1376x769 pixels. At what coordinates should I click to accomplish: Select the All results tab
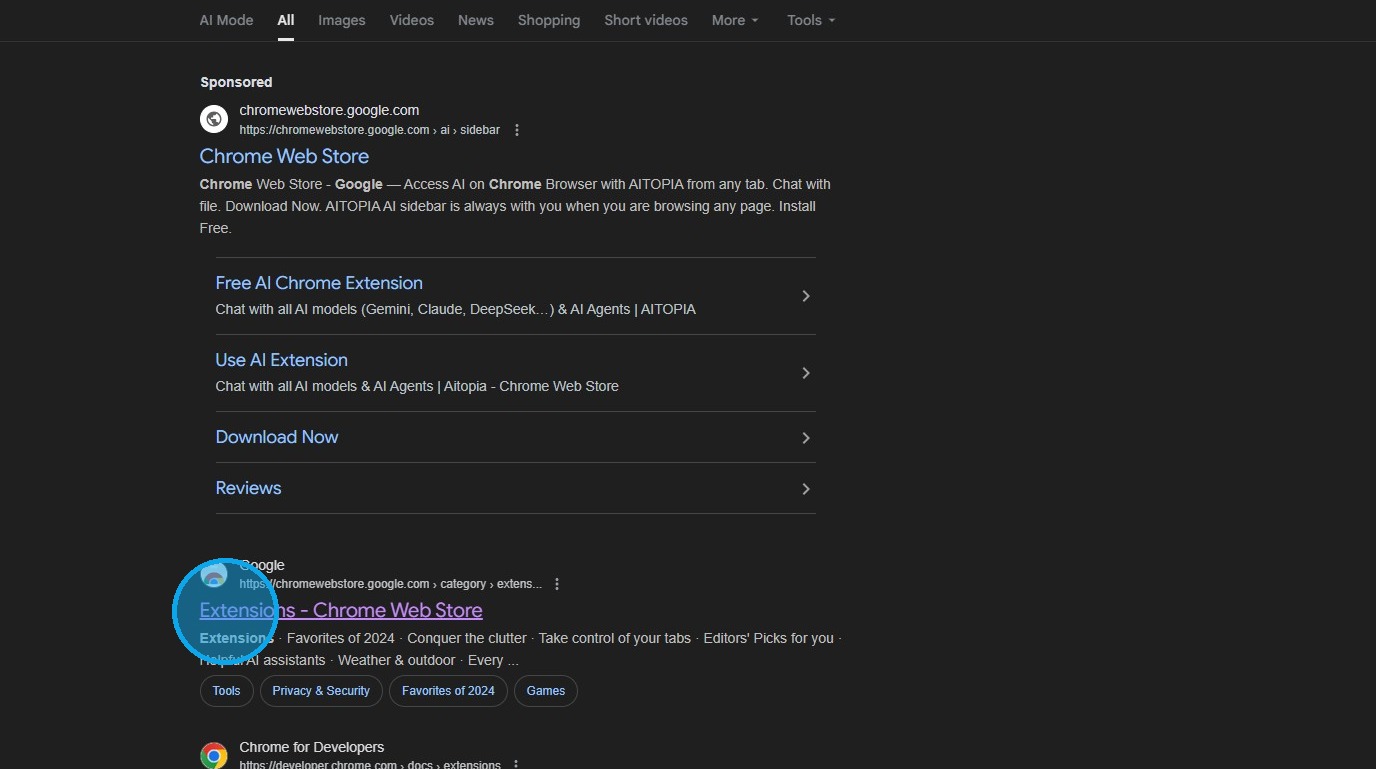(286, 20)
